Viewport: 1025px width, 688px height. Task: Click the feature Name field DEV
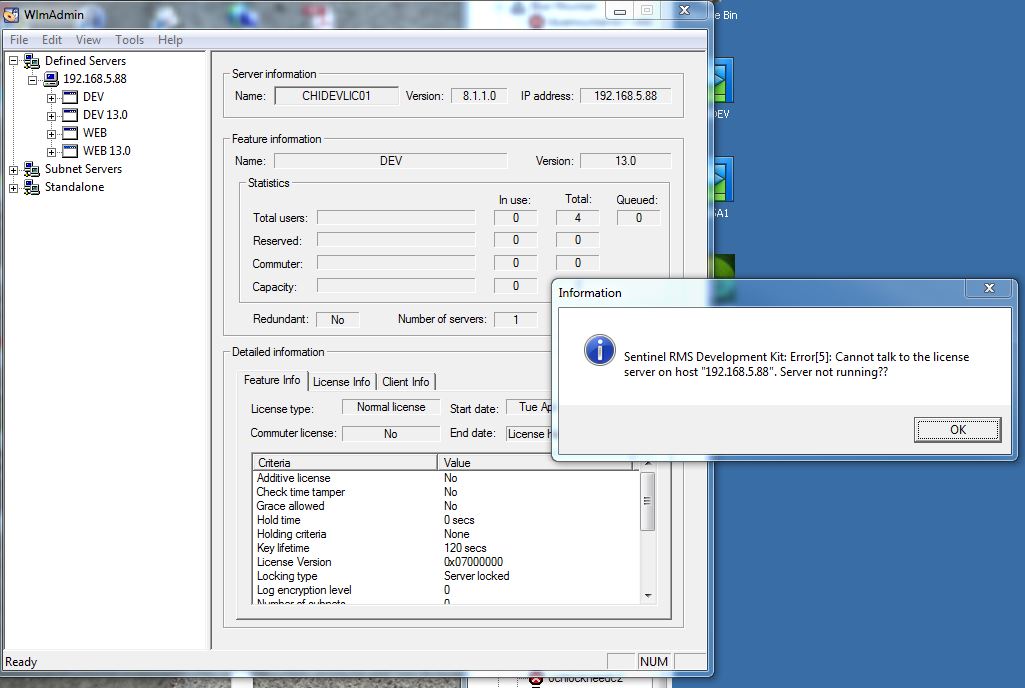[x=390, y=161]
